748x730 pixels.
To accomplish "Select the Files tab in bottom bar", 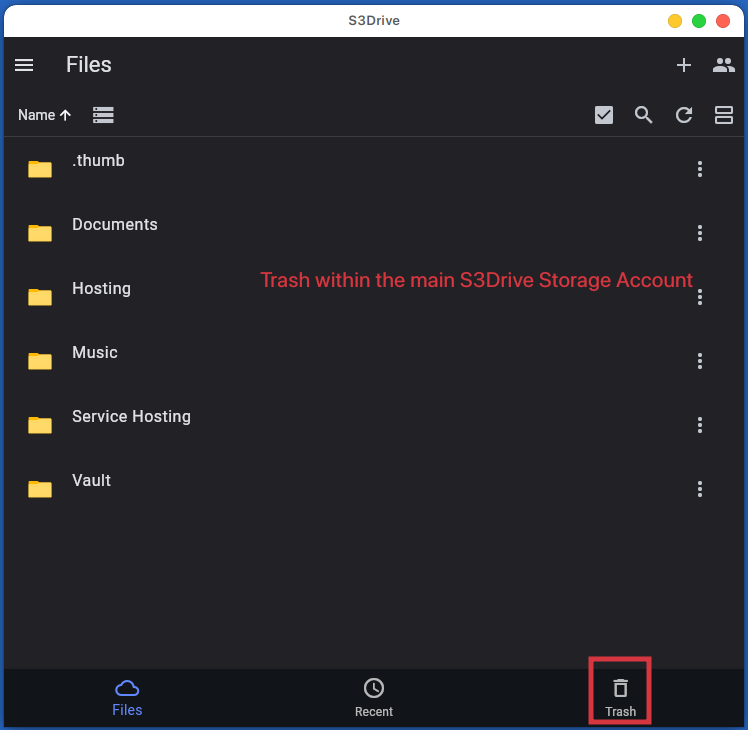I will point(127,697).
